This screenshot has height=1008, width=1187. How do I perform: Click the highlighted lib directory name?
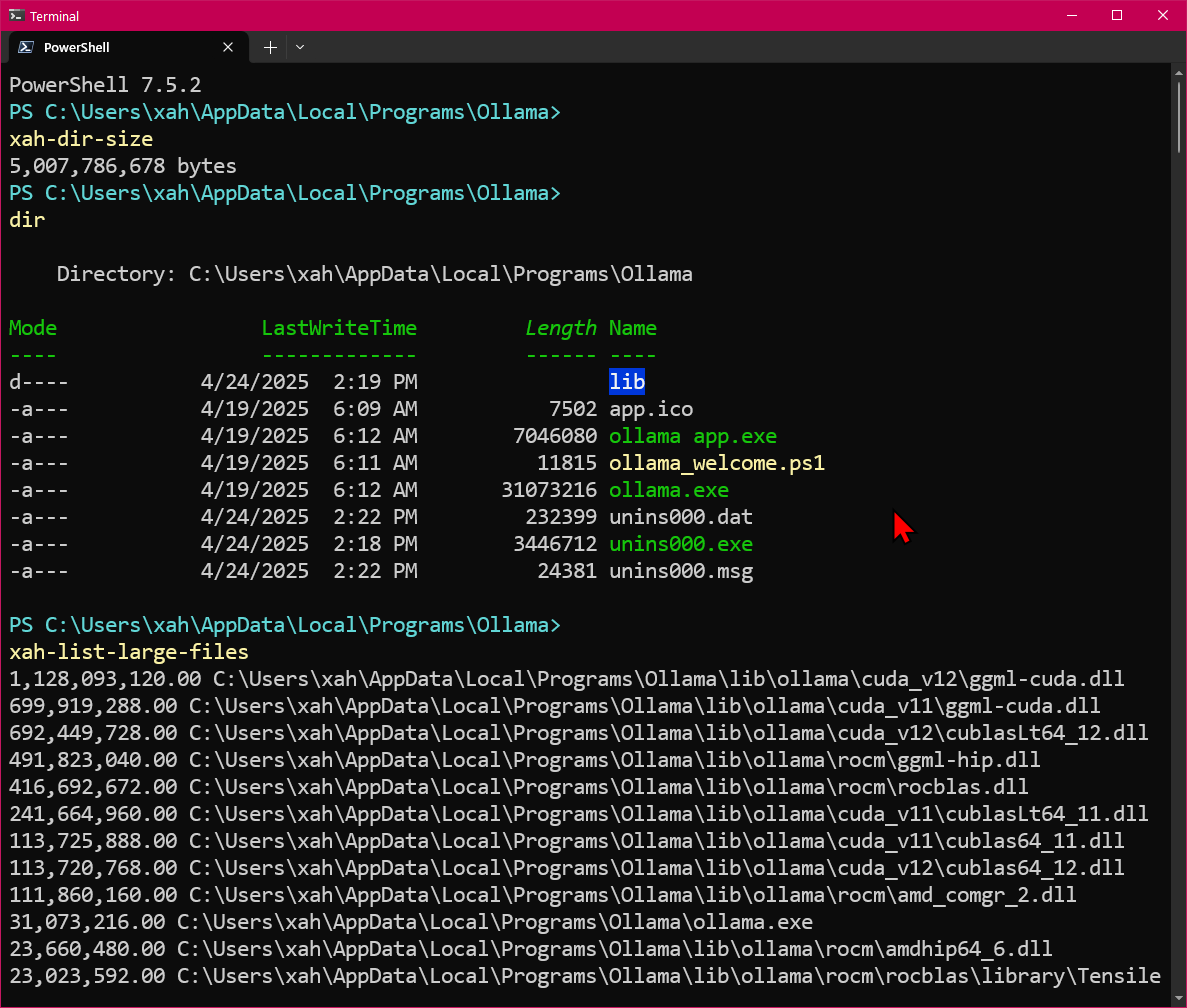click(627, 381)
